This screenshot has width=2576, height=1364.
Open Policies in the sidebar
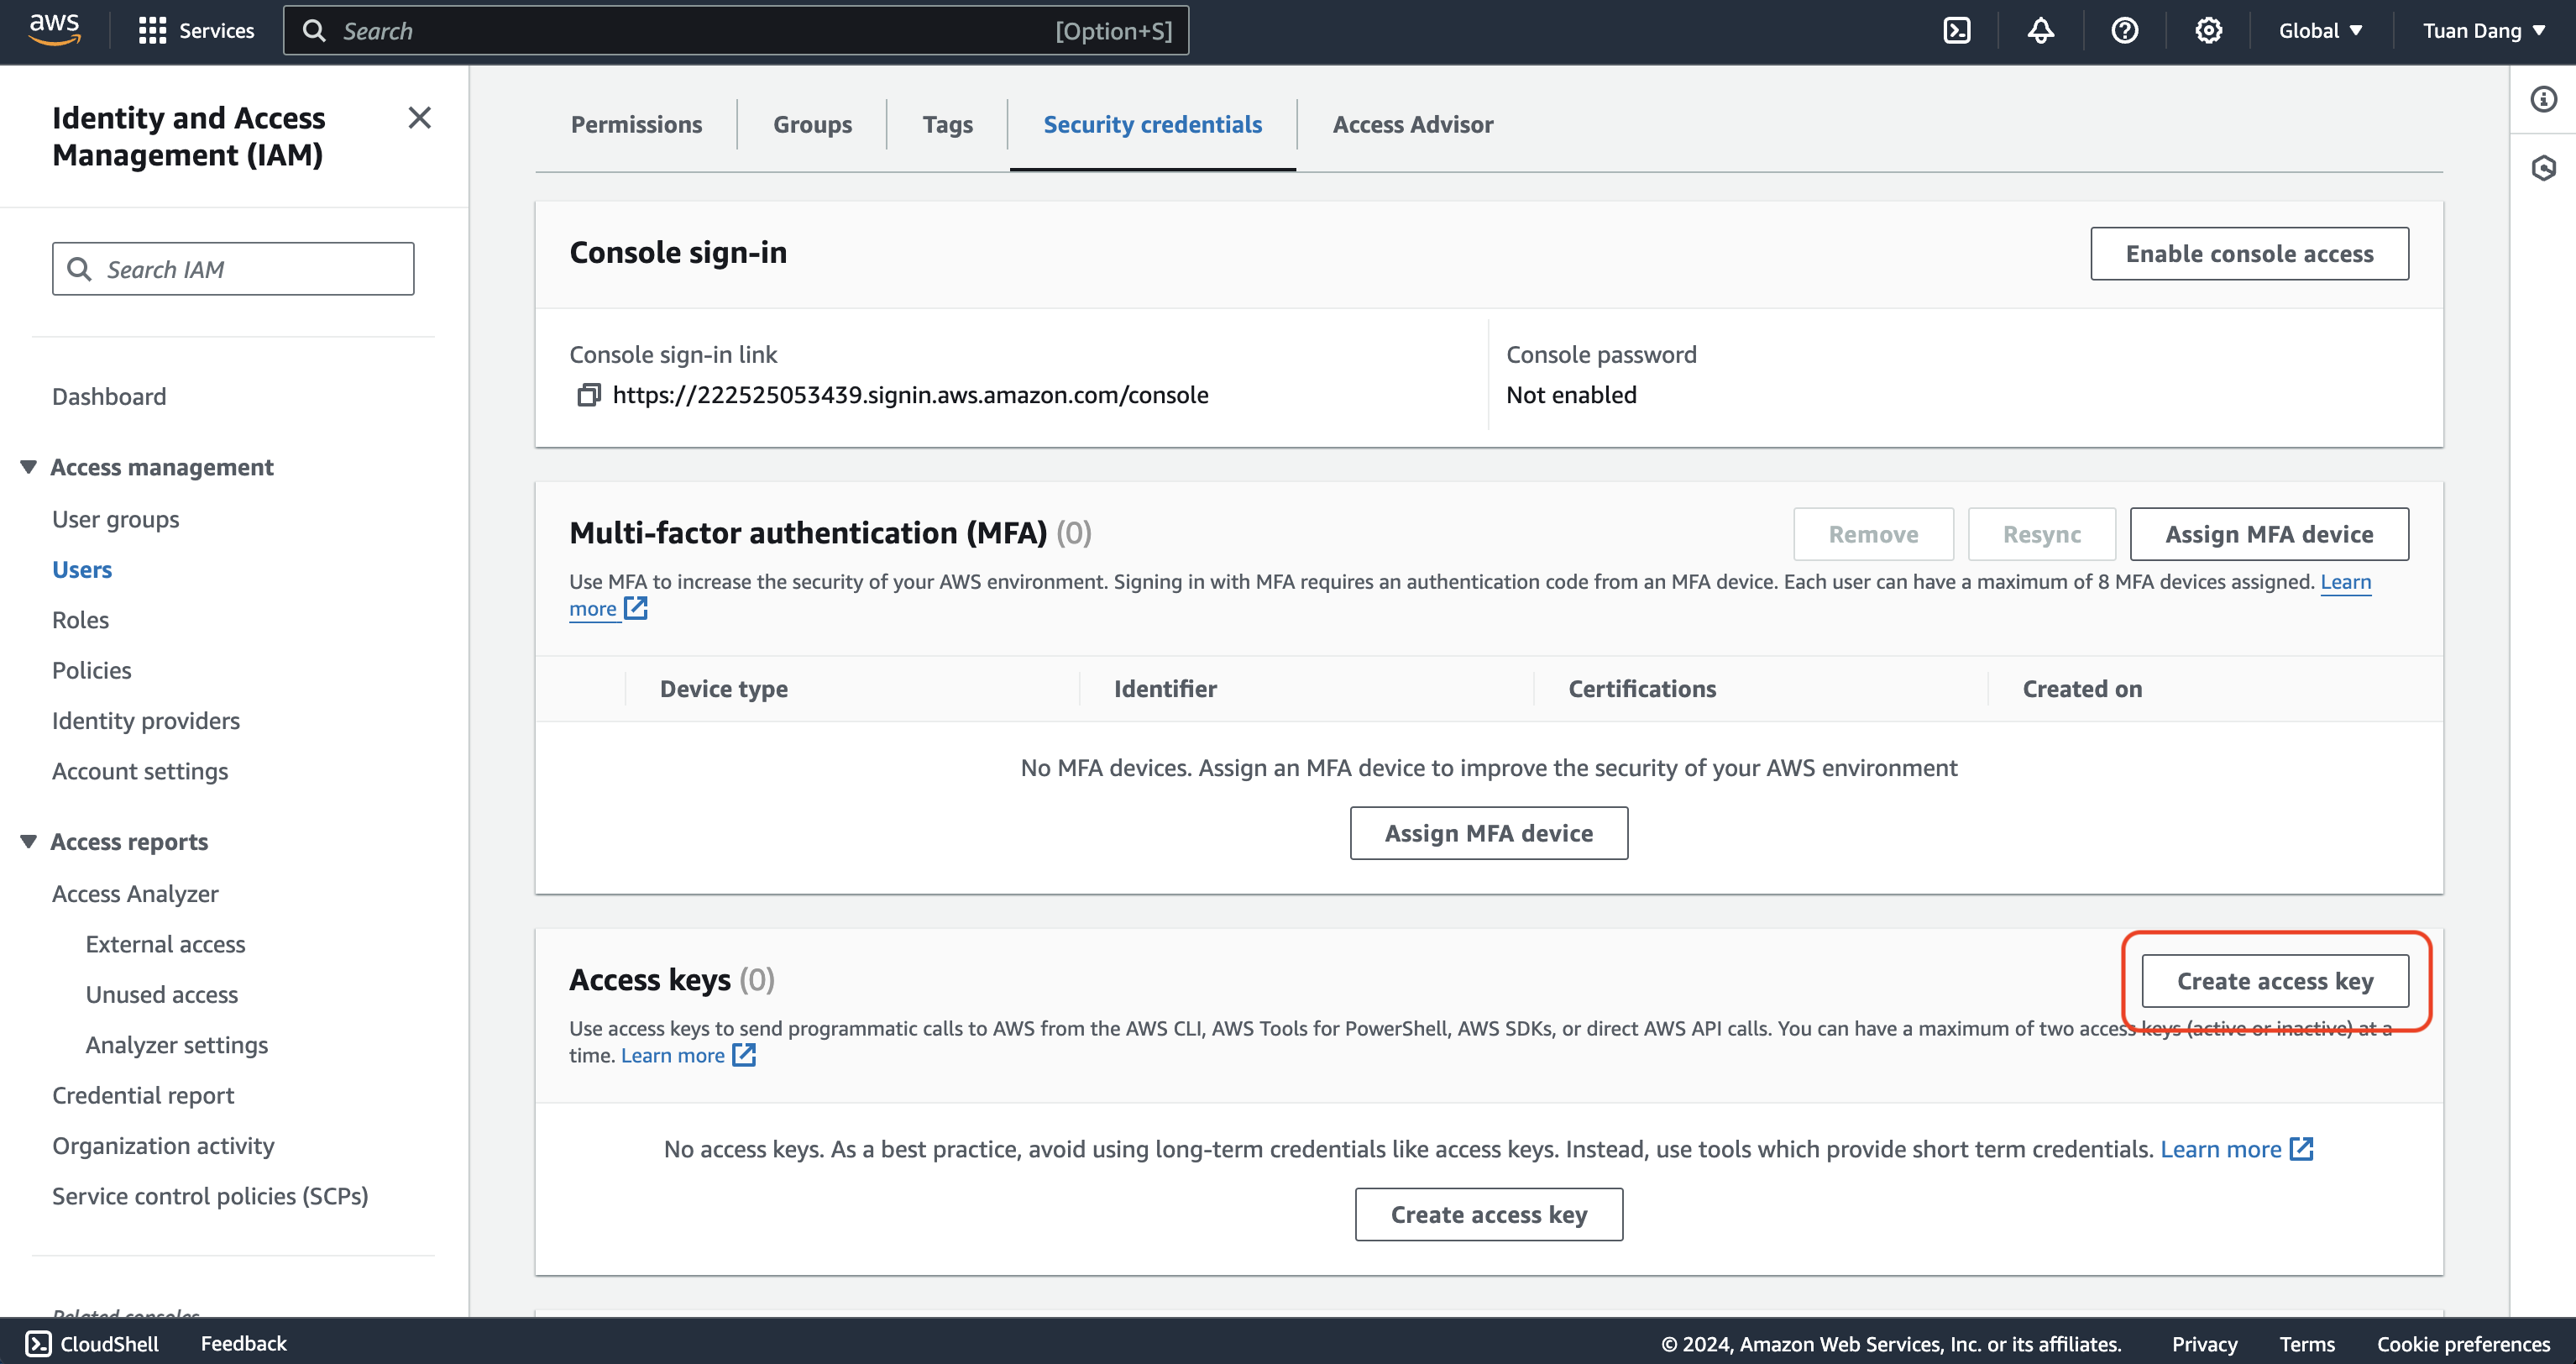pos(91,670)
